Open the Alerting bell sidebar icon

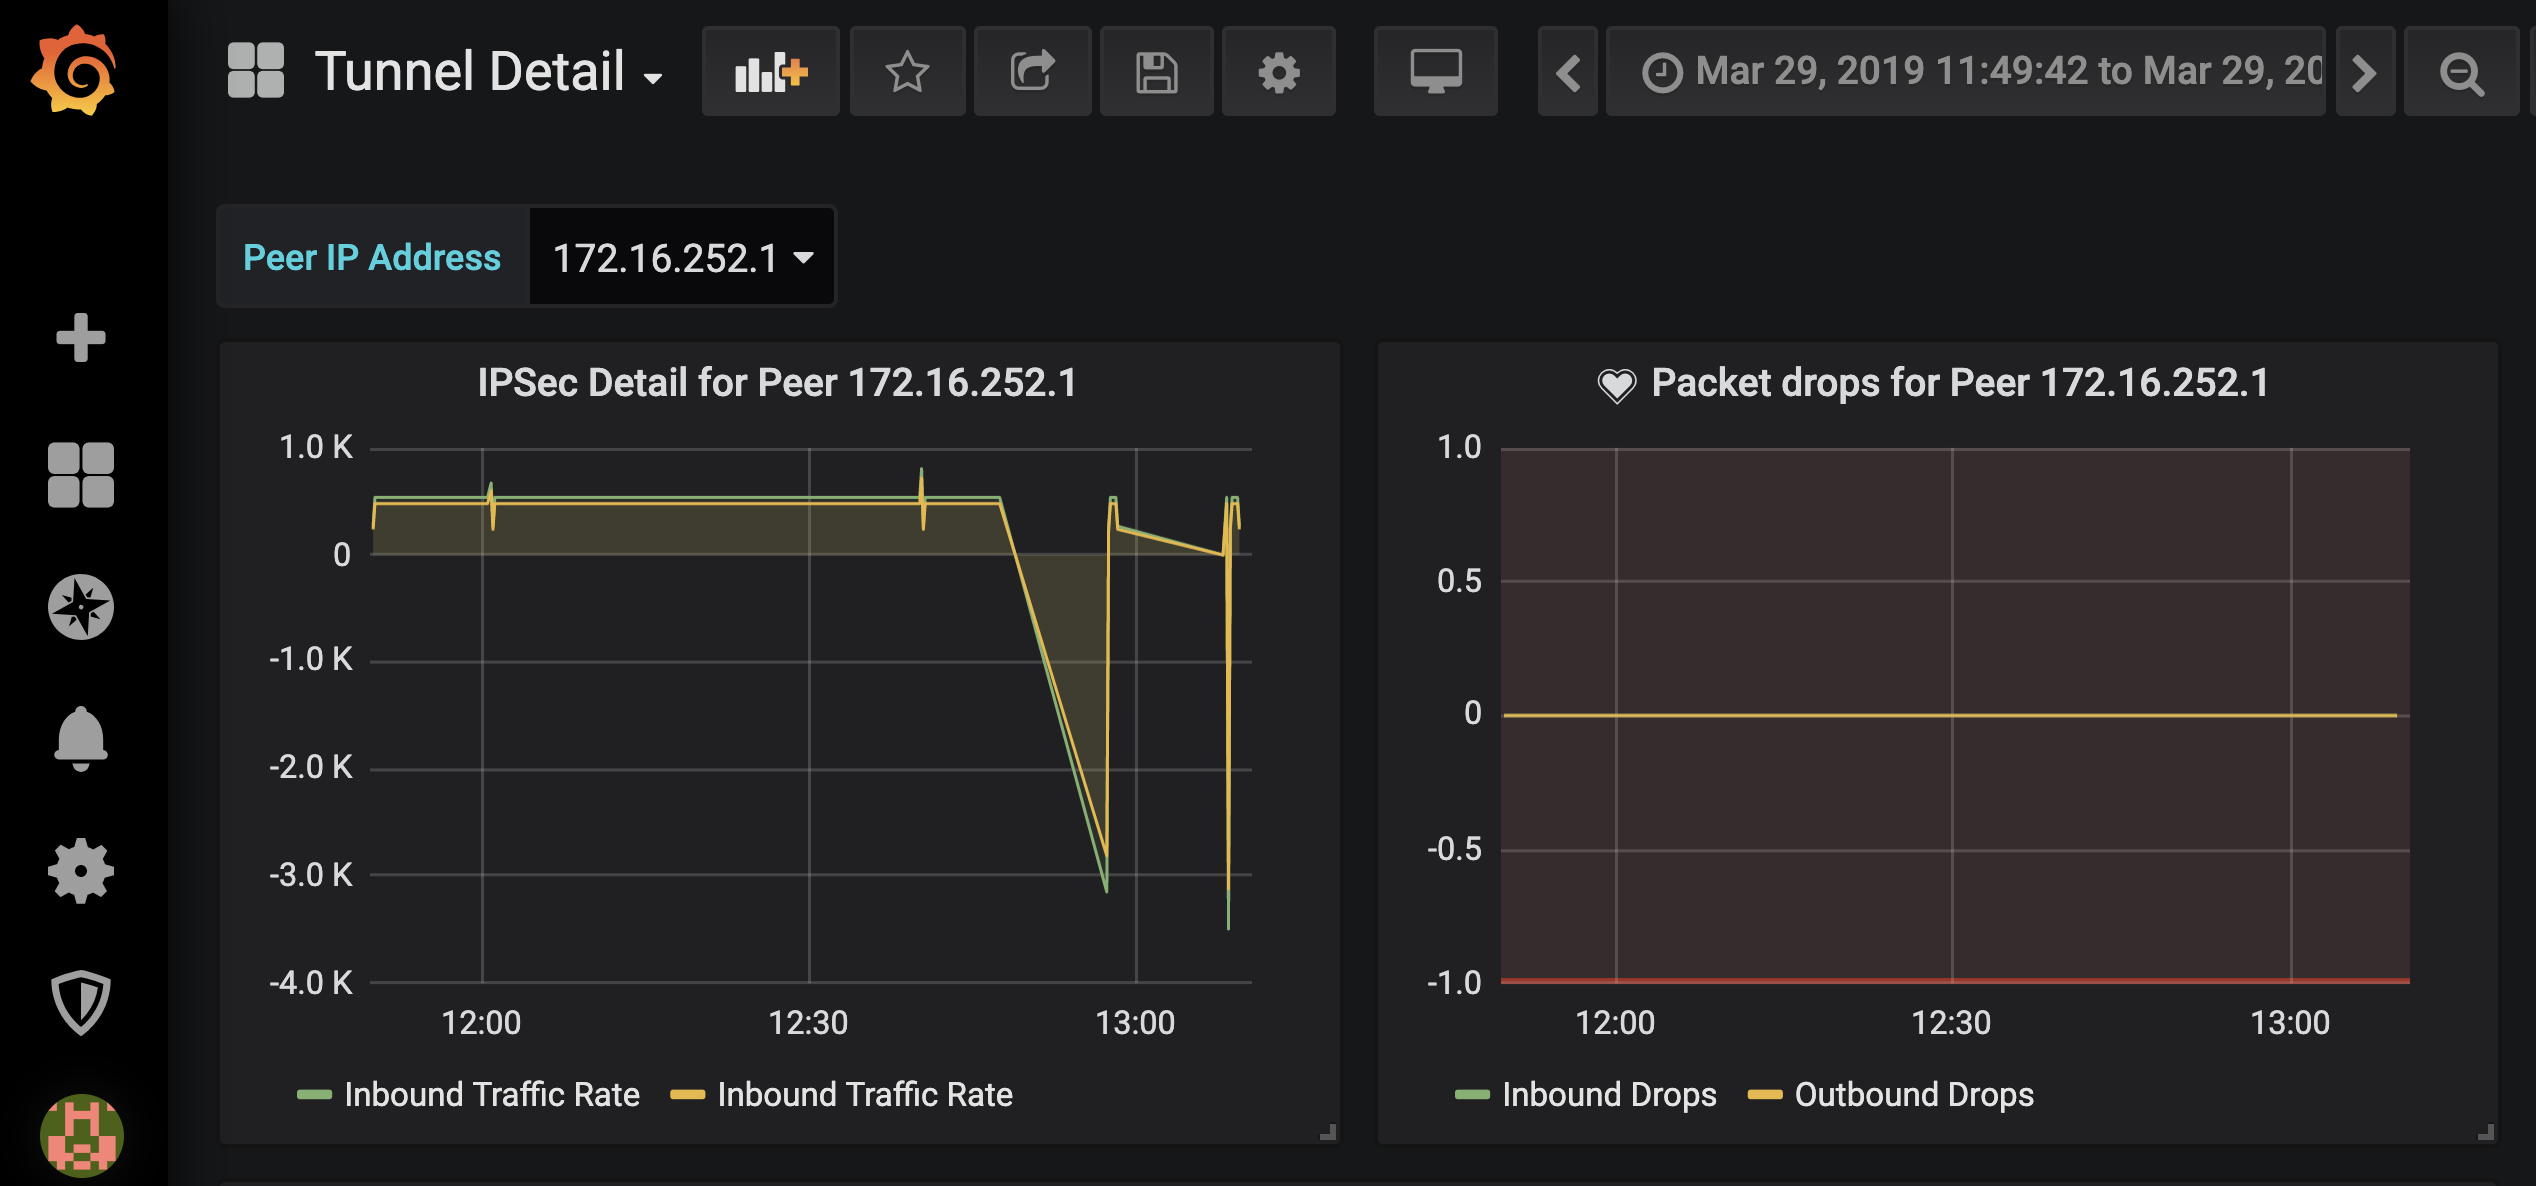click(80, 738)
